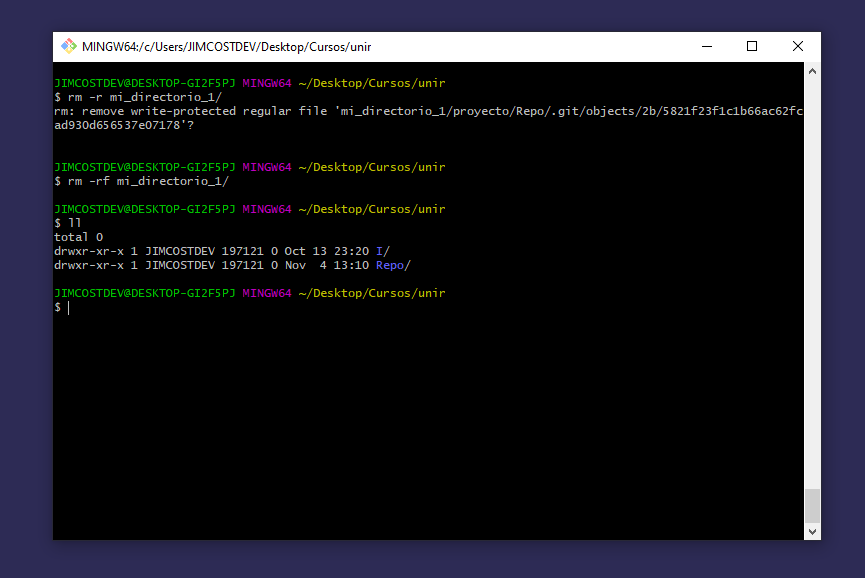Click the MINGW64 application icon in title bar

pos(68,46)
